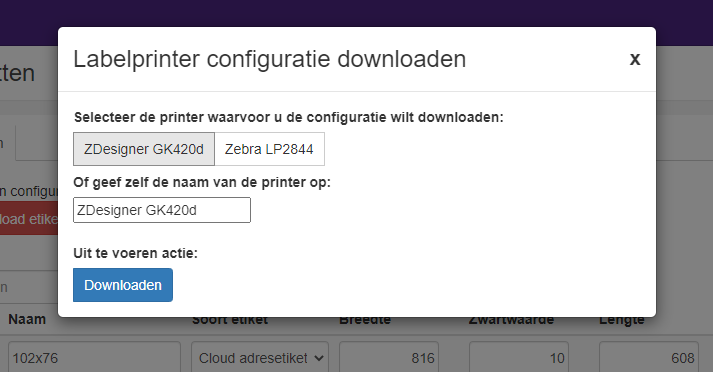Open the Cloud adresetiket dropdown
713x372 pixels.
(x=260, y=358)
